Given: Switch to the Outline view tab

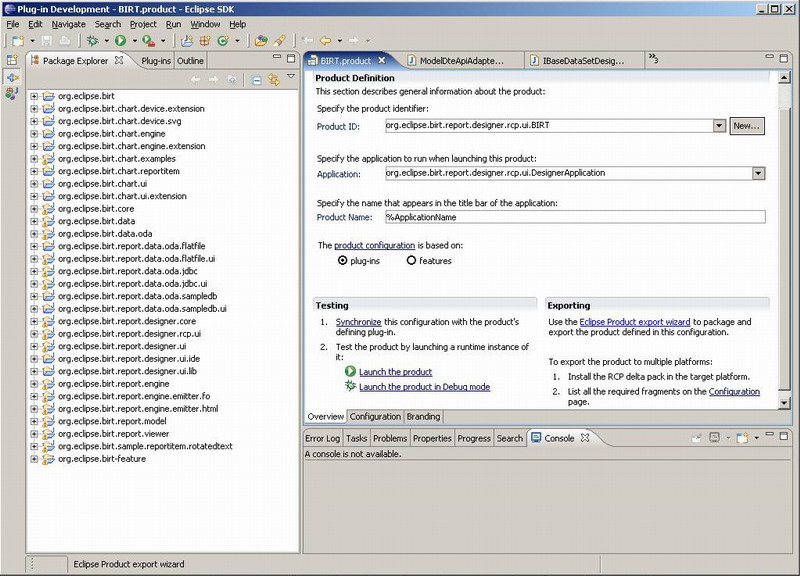Looking at the screenshot, I should (x=190, y=61).
